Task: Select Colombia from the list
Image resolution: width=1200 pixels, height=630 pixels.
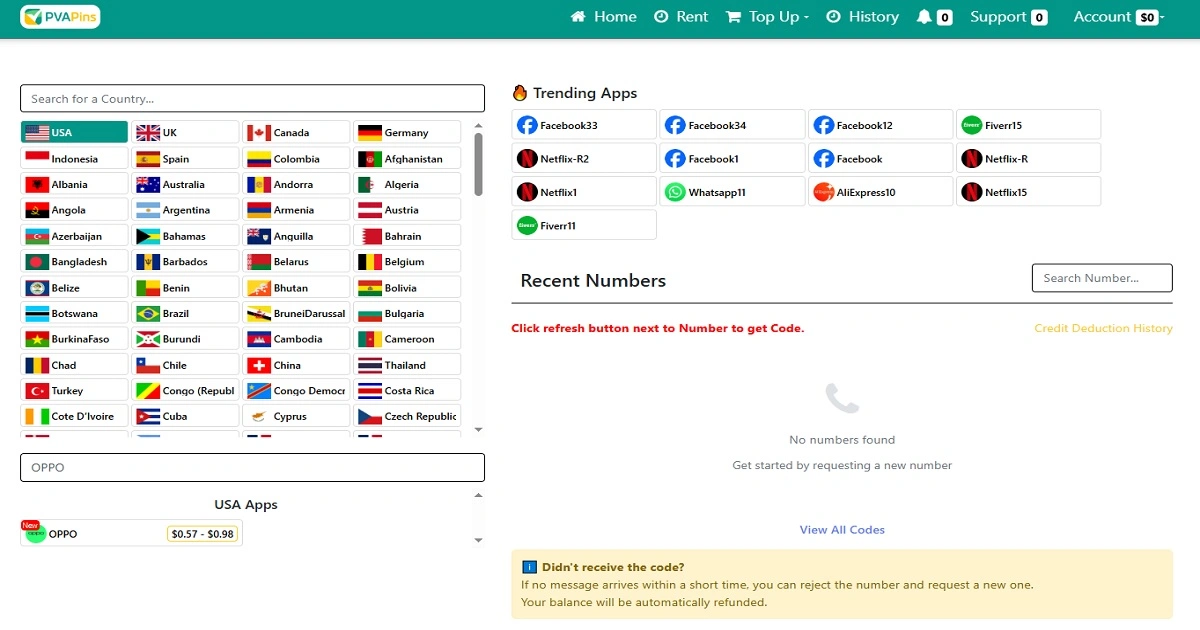Action: pyautogui.click(x=296, y=158)
